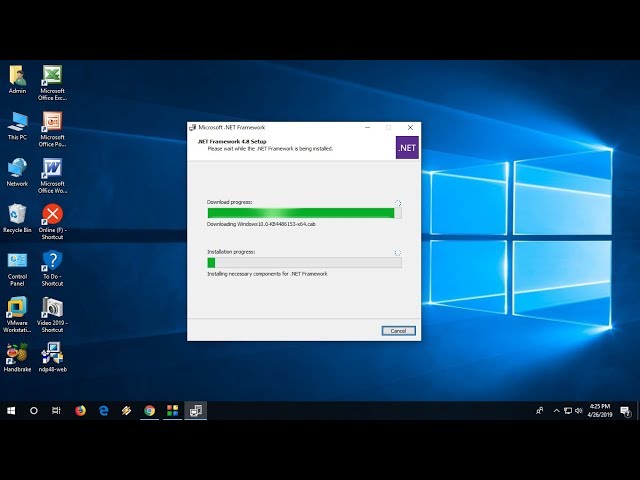Screen dimensions: 640x480
Task: Open the People icon in system tray
Action: tap(540, 411)
